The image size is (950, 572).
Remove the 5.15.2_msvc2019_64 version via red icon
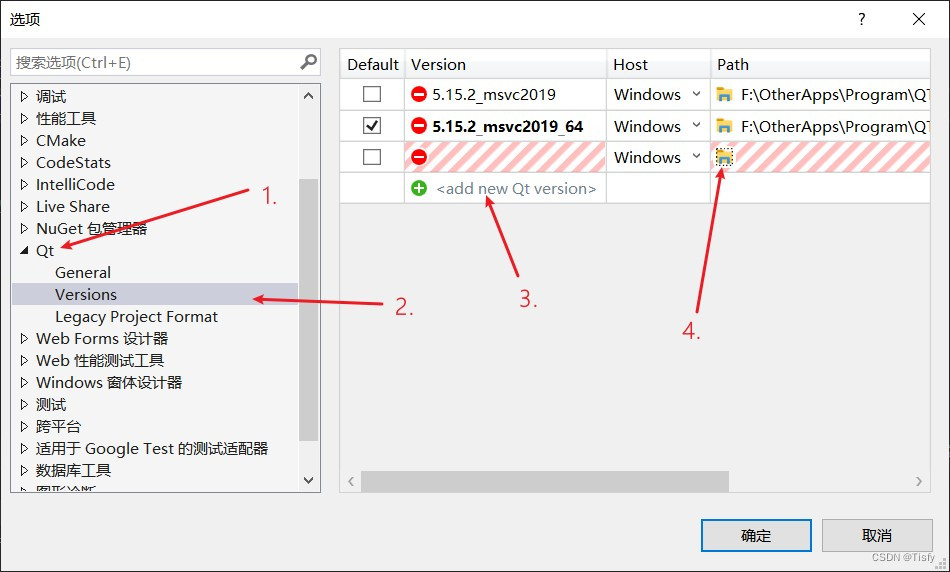[419, 126]
